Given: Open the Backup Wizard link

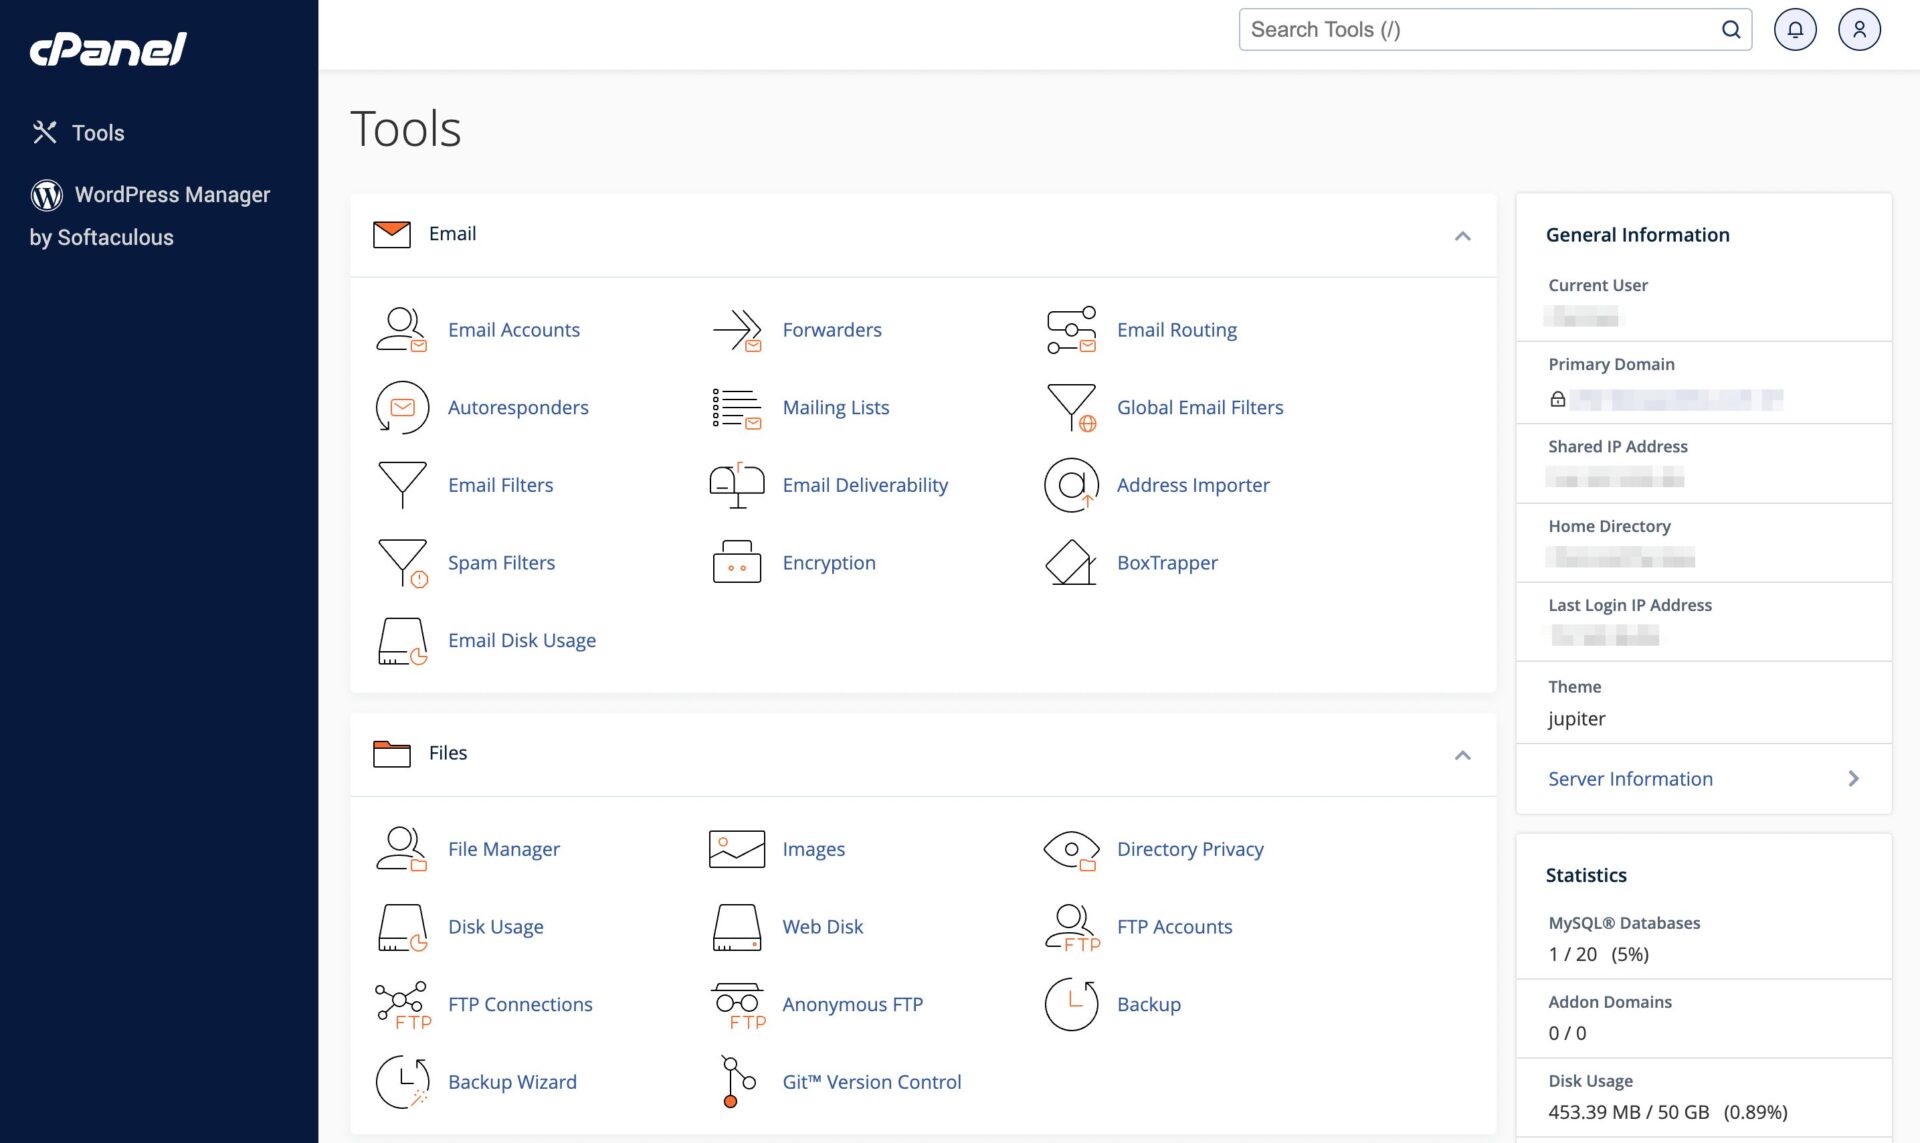Looking at the screenshot, I should coord(511,1081).
